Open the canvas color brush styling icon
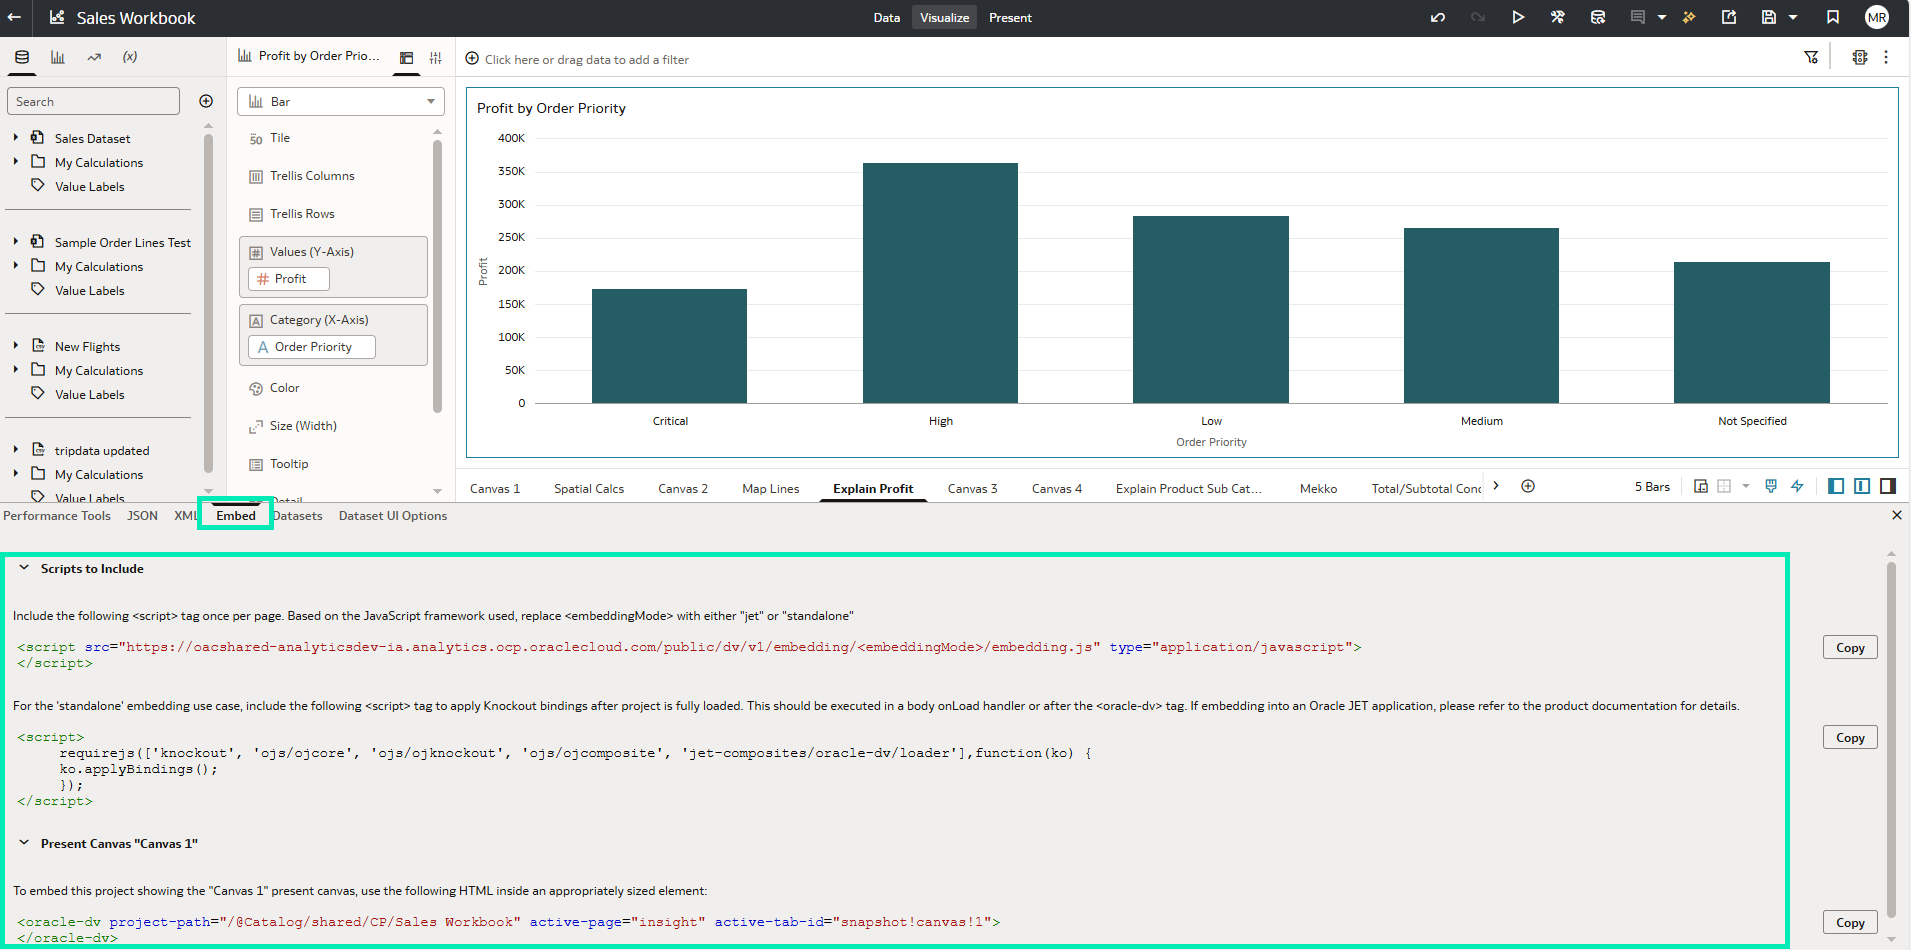Viewport: 1911px width, 950px height. (x=1770, y=486)
